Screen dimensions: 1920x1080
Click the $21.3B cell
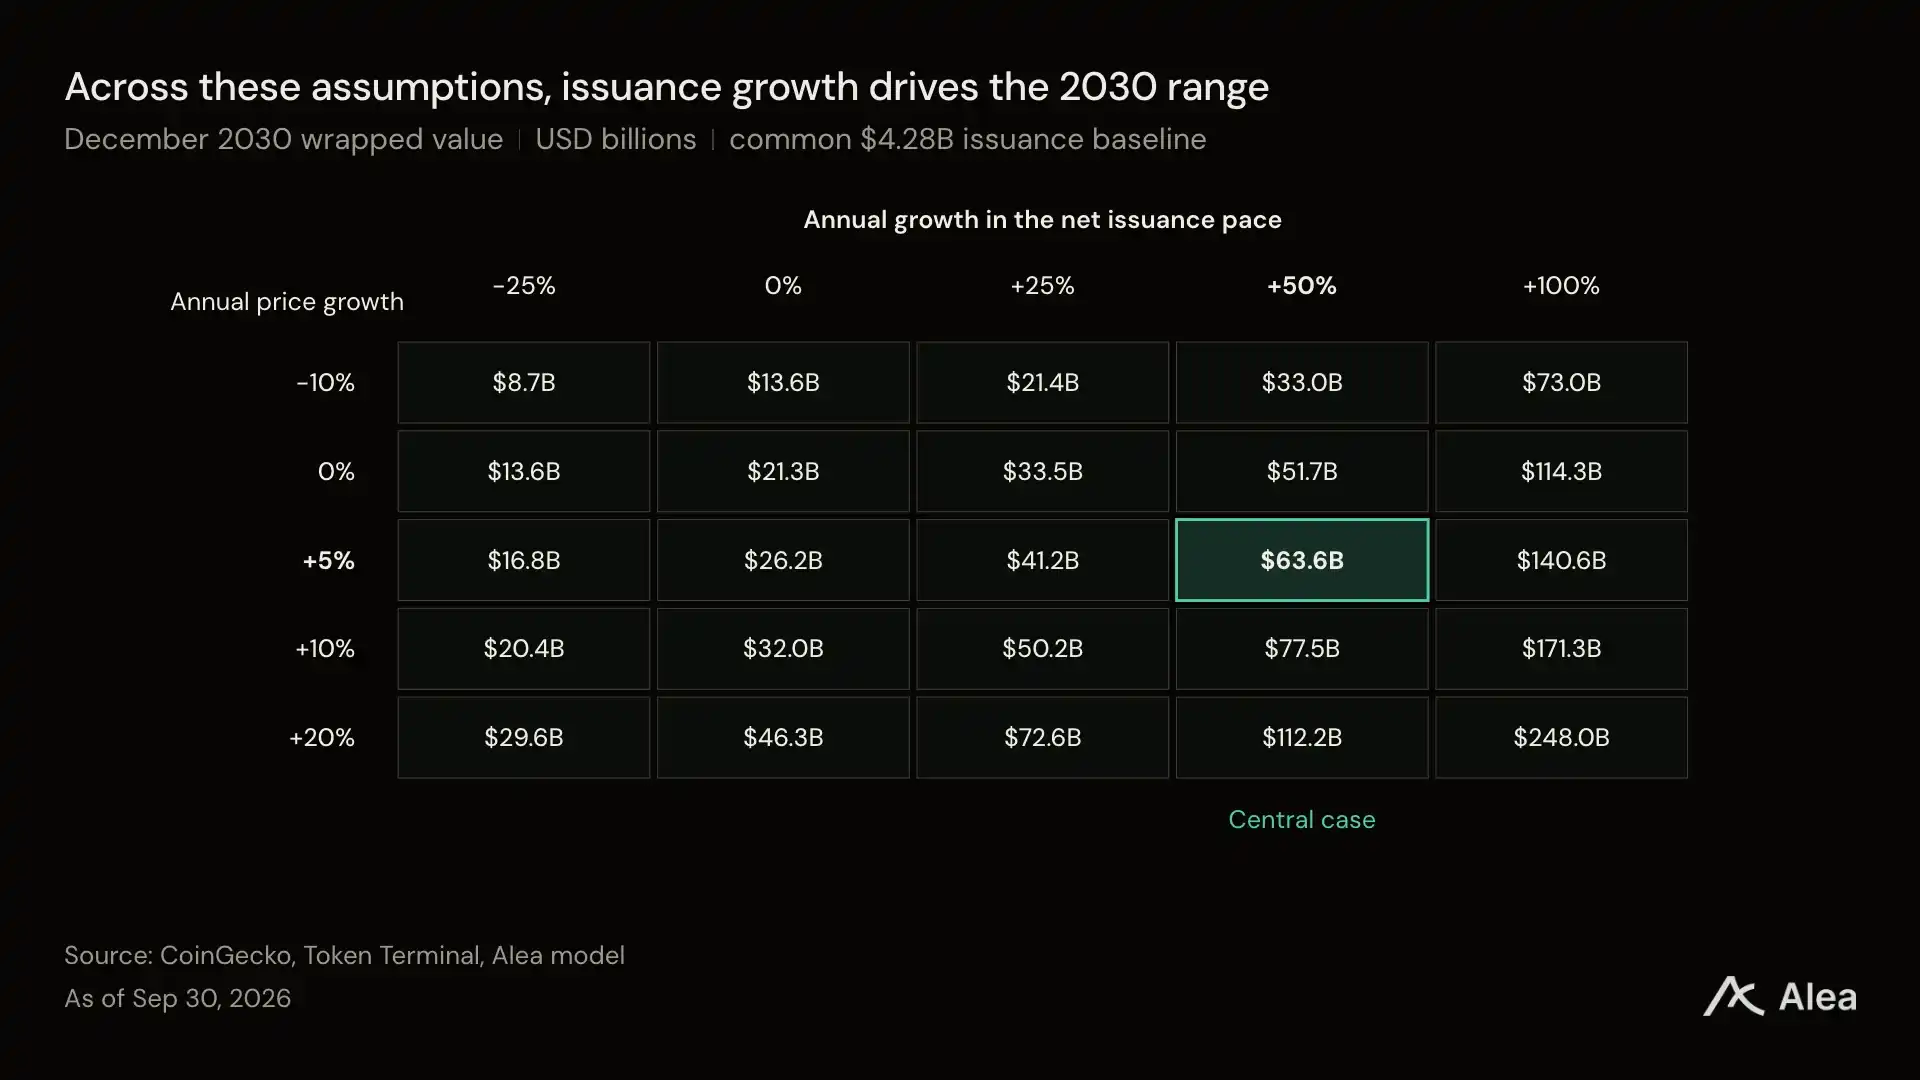click(783, 471)
